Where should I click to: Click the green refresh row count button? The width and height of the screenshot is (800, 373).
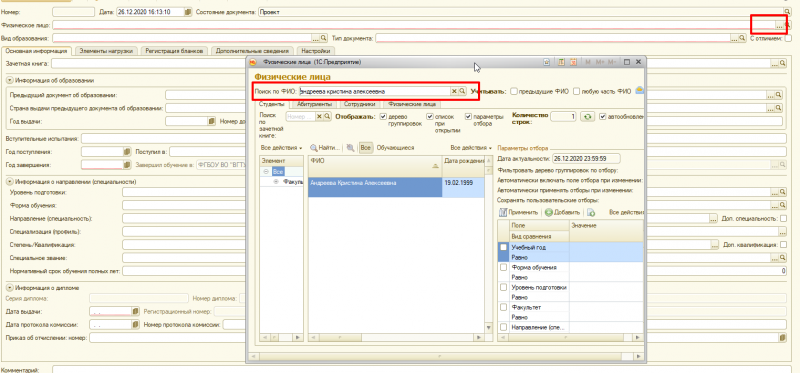(x=588, y=117)
